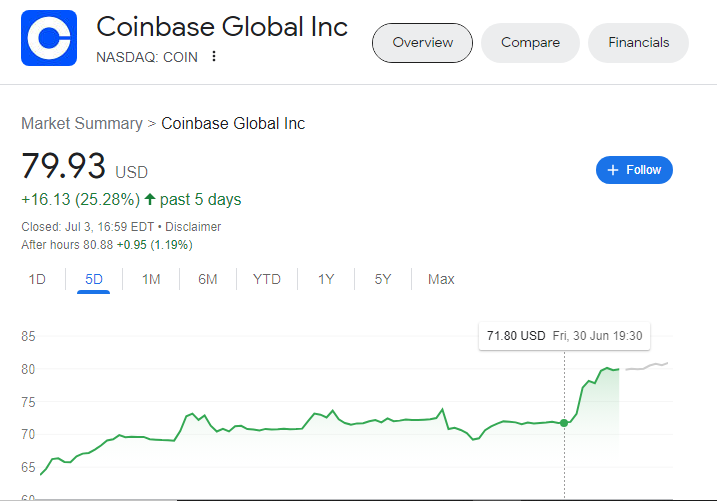Open the Disclaimer link

pos(193,227)
